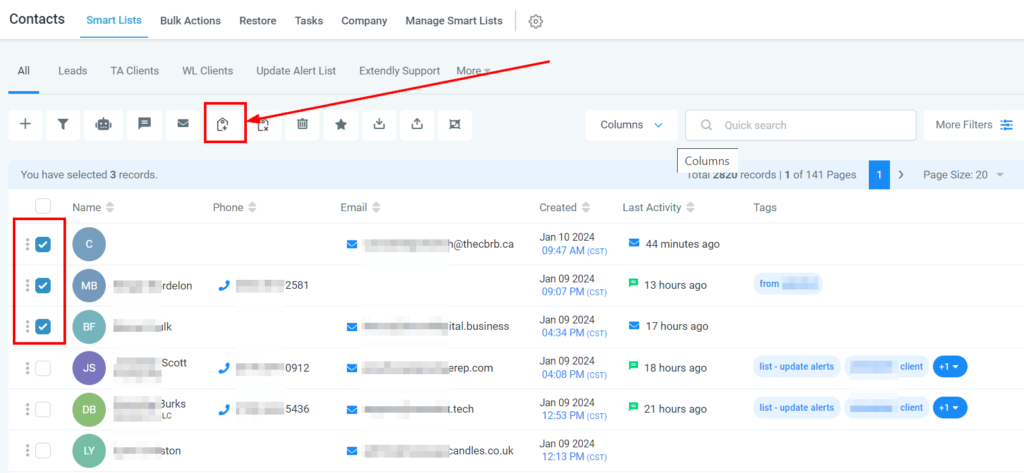The height and width of the screenshot is (473, 1024).
Task: Check the checkbox for contact LY
Action: click(42, 450)
